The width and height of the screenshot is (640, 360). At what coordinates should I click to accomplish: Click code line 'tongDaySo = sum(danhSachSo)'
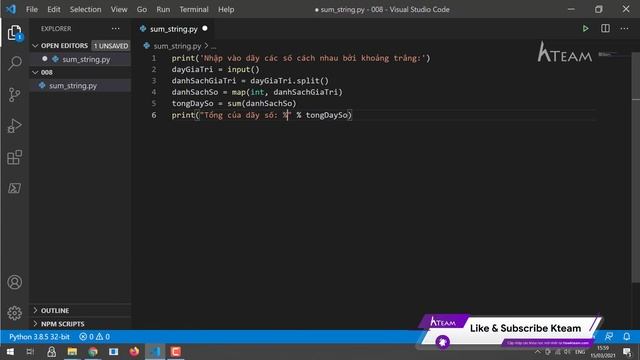[x=234, y=103]
